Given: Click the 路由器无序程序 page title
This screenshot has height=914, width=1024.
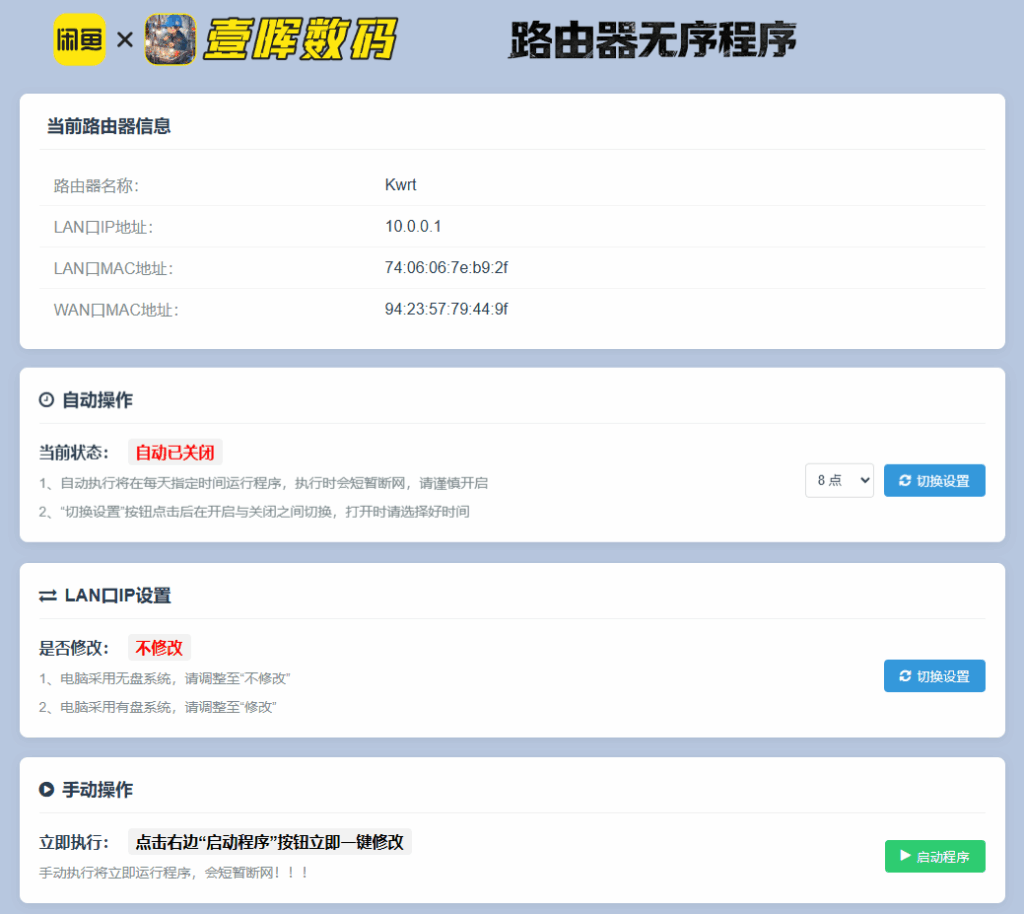Looking at the screenshot, I should [x=652, y=40].
